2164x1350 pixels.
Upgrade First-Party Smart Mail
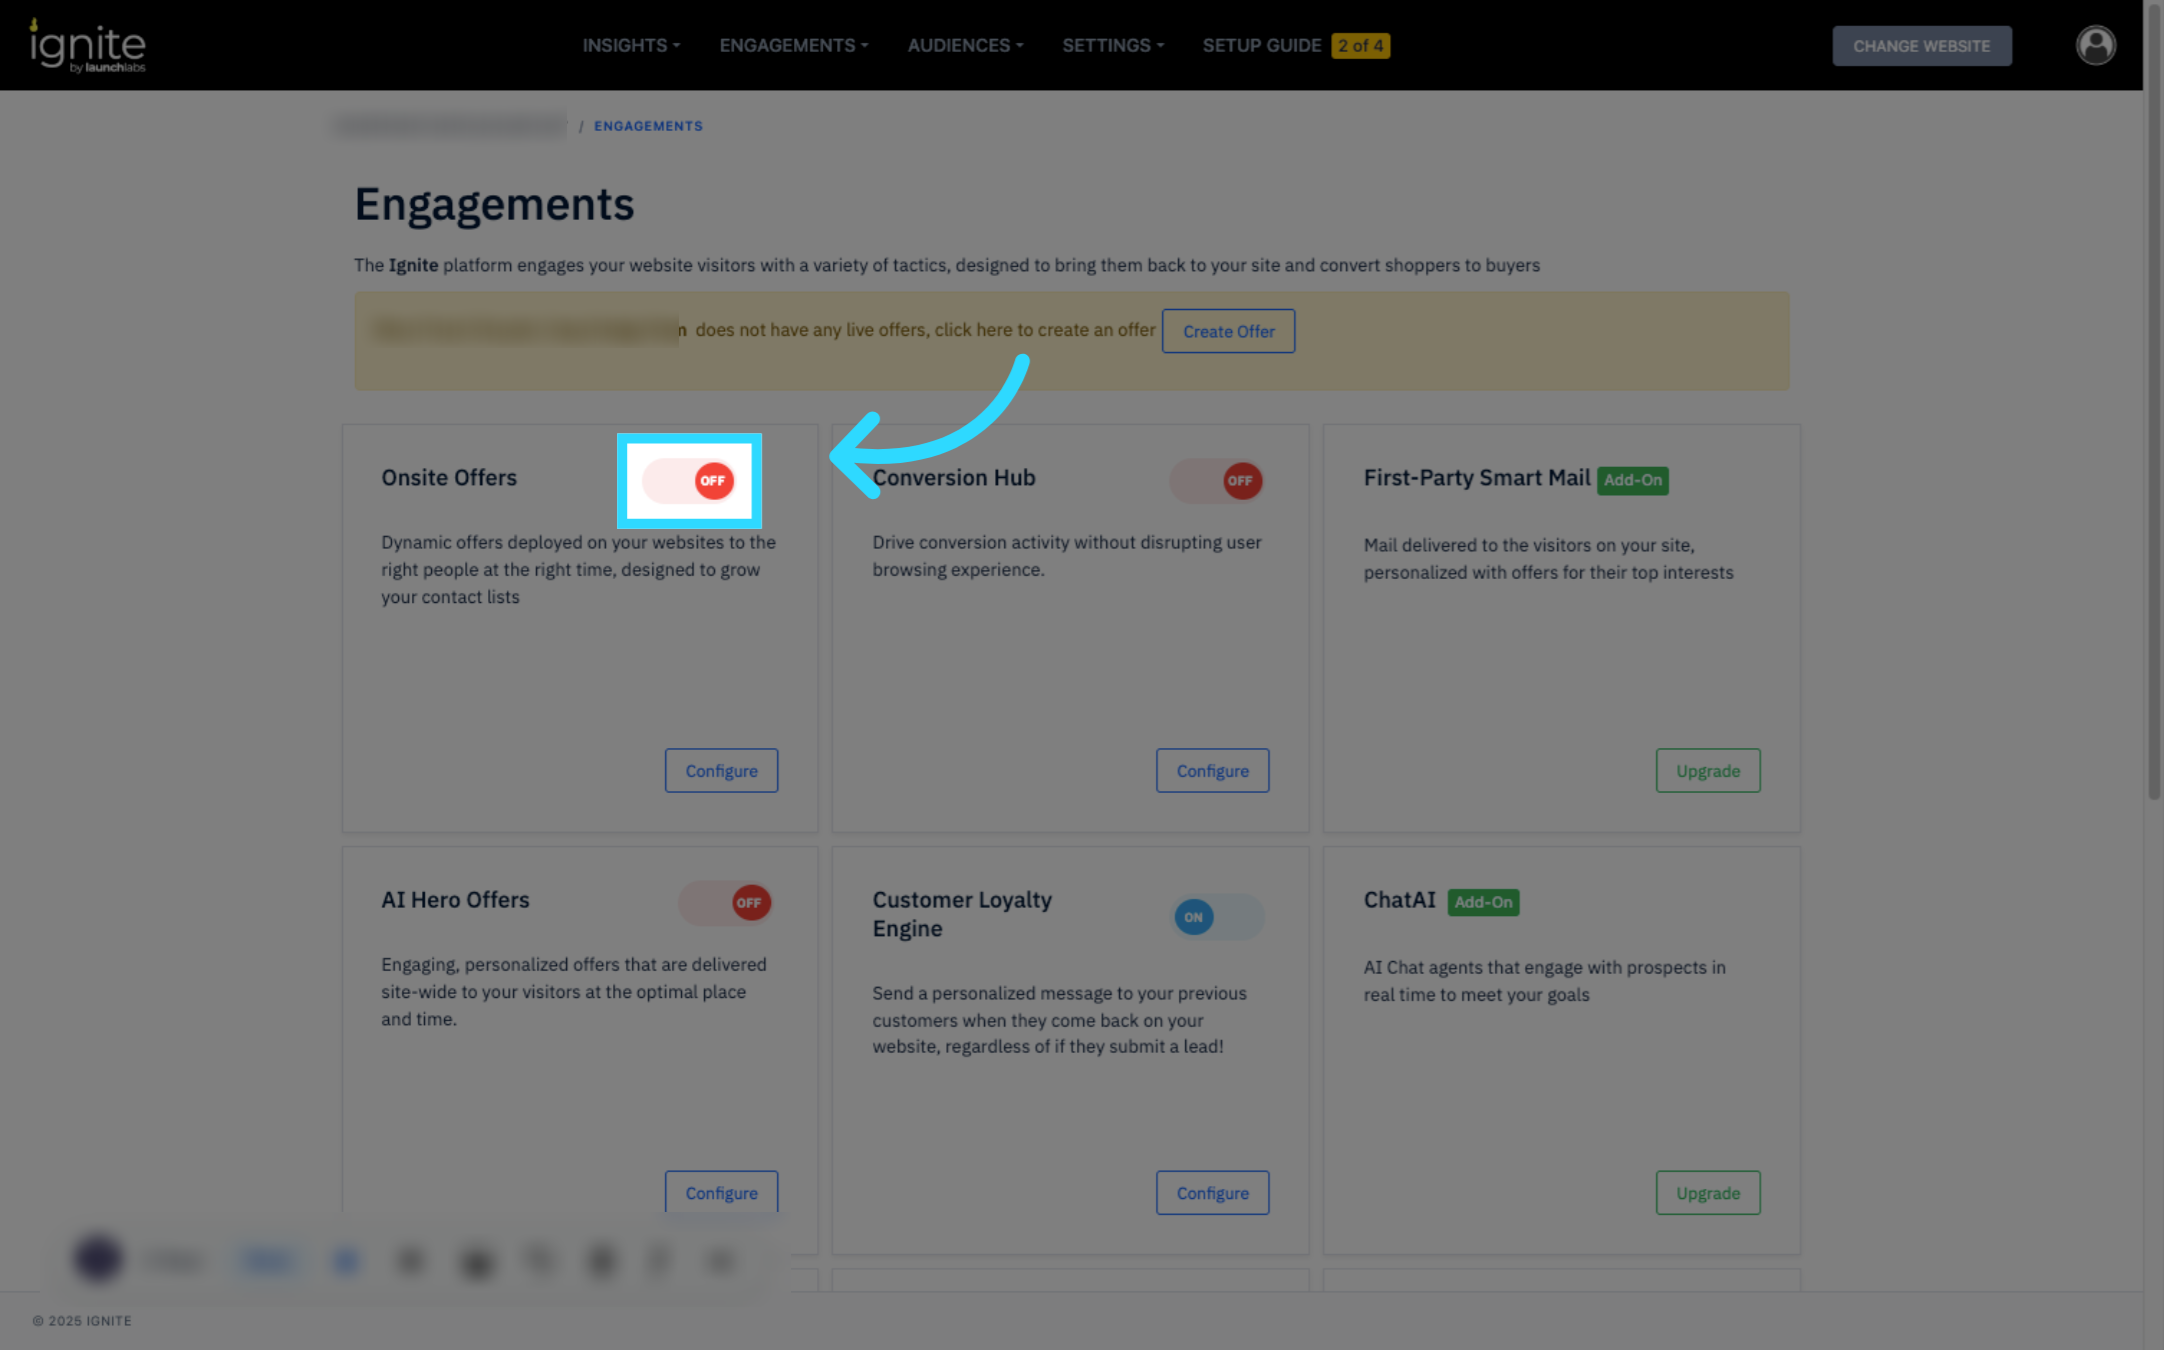pos(1707,771)
